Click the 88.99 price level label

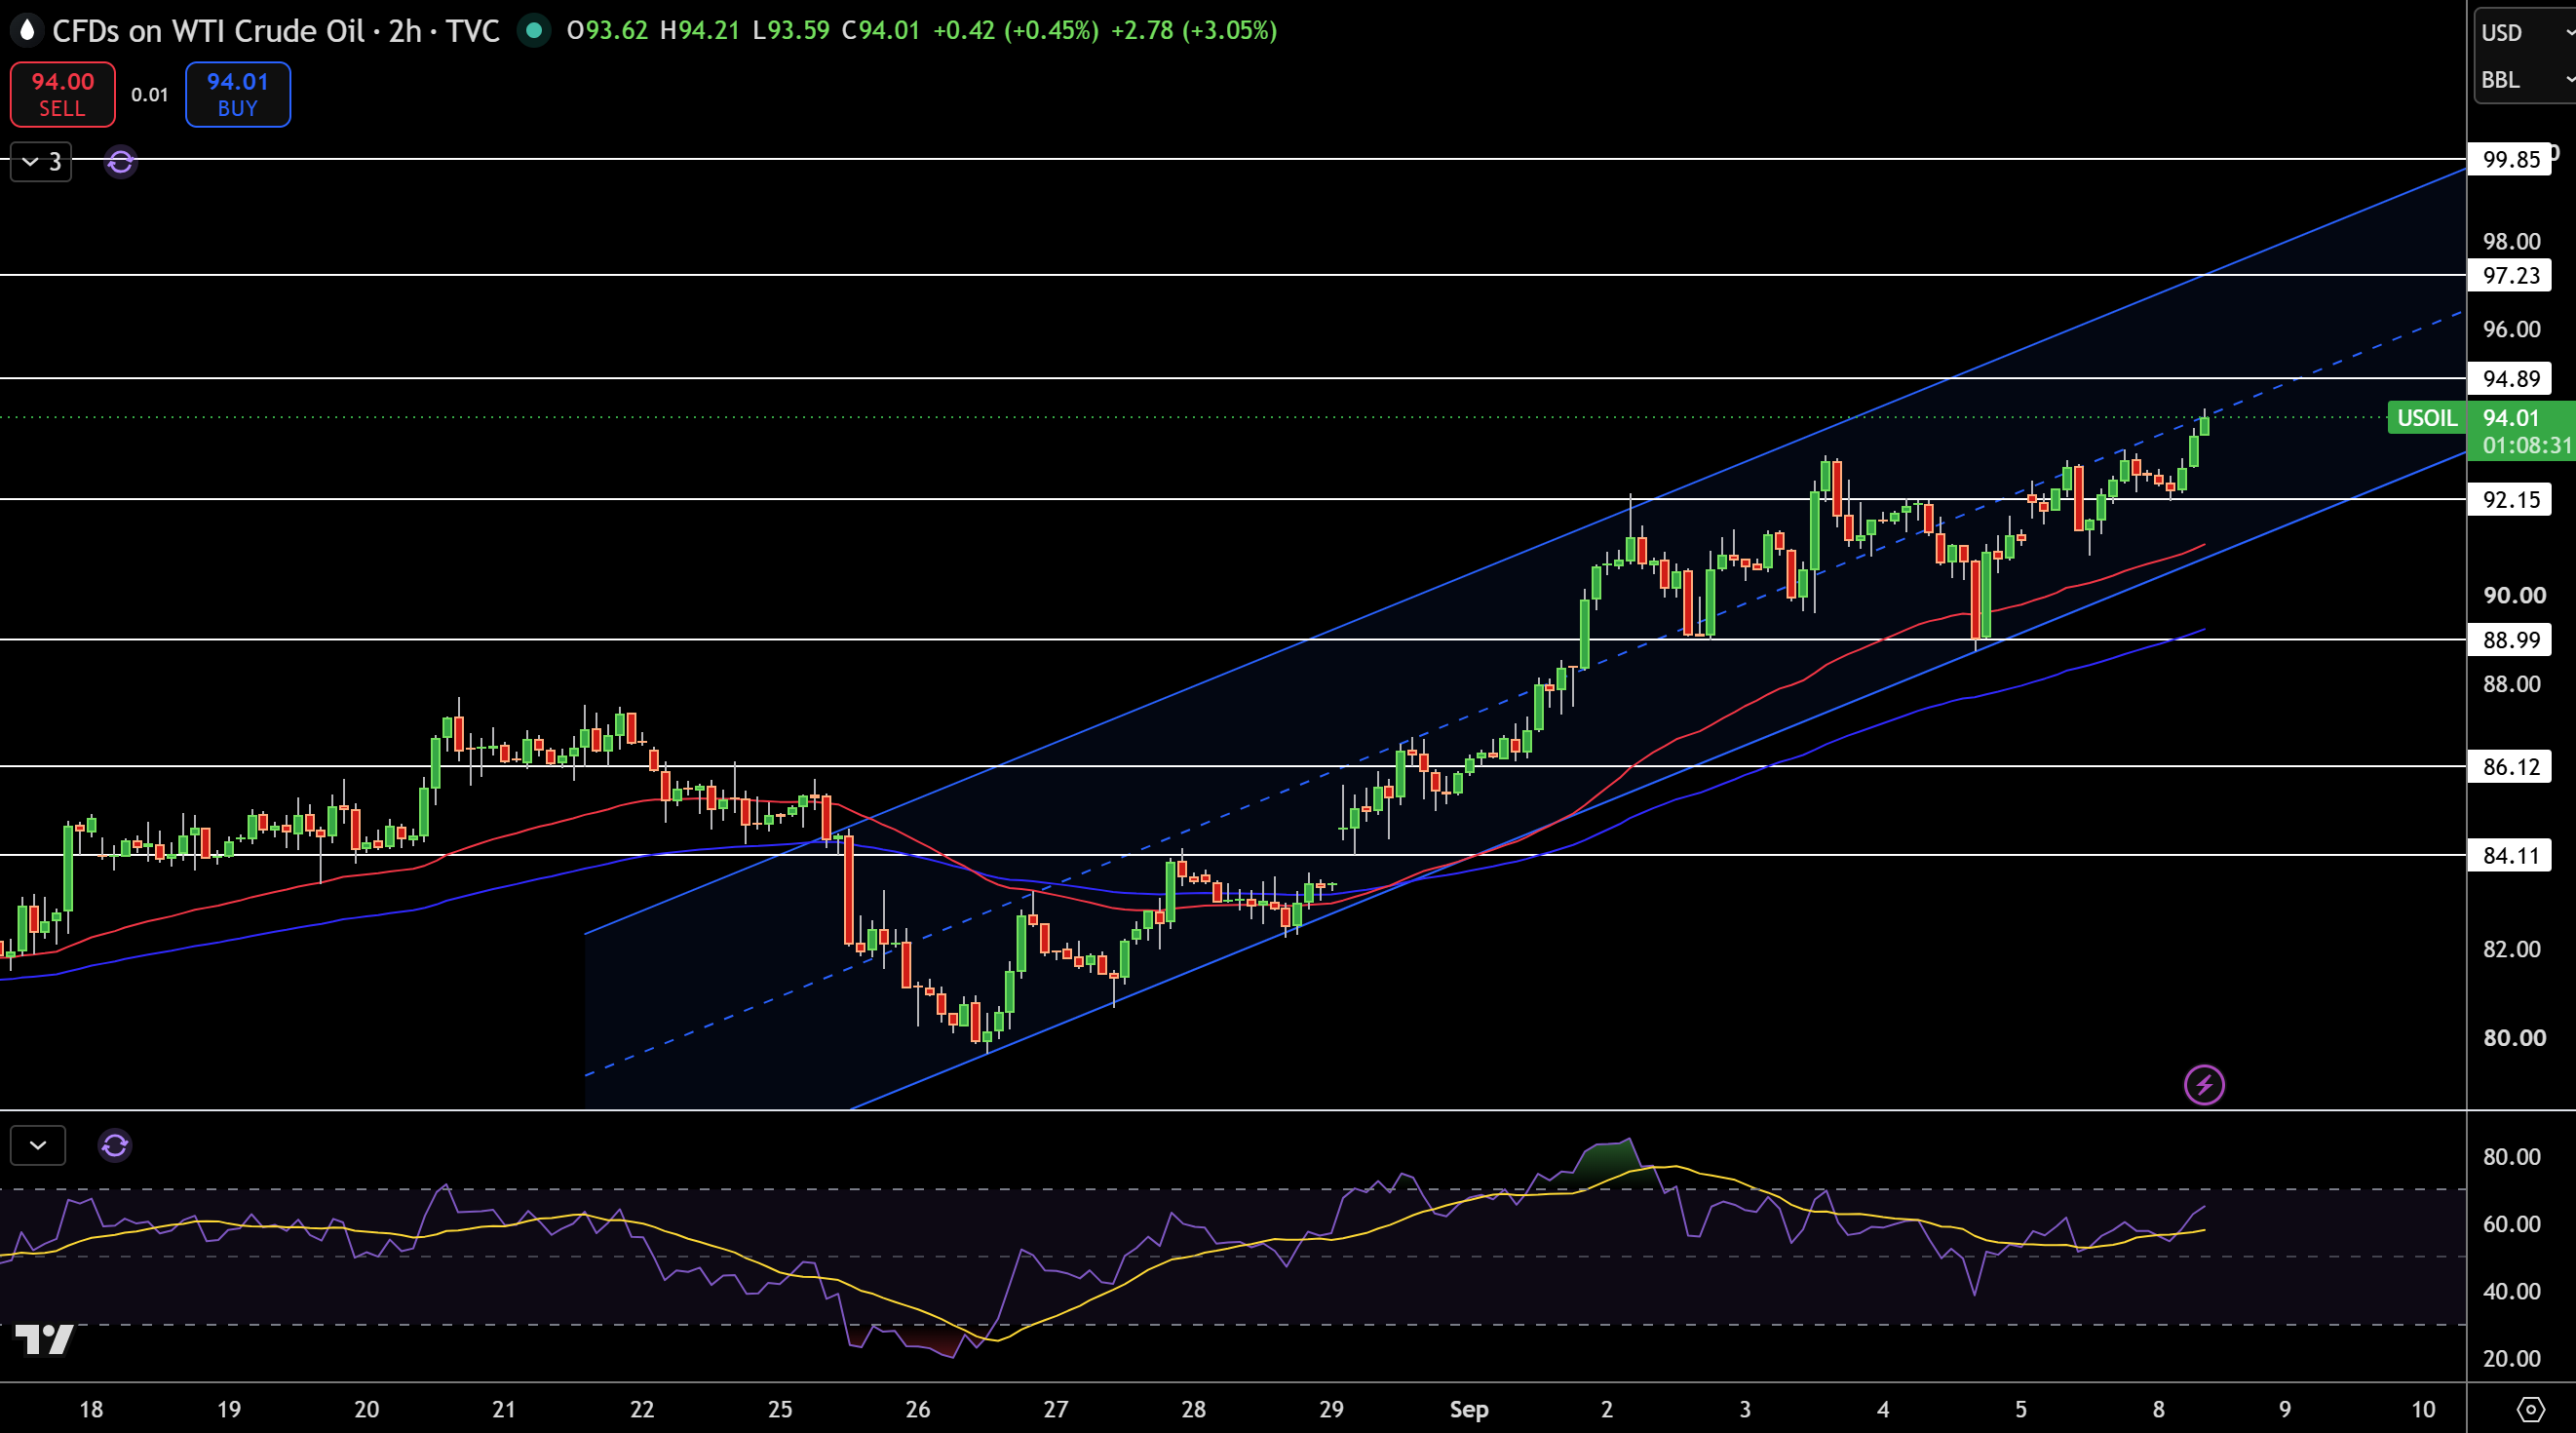pyautogui.click(x=2510, y=639)
